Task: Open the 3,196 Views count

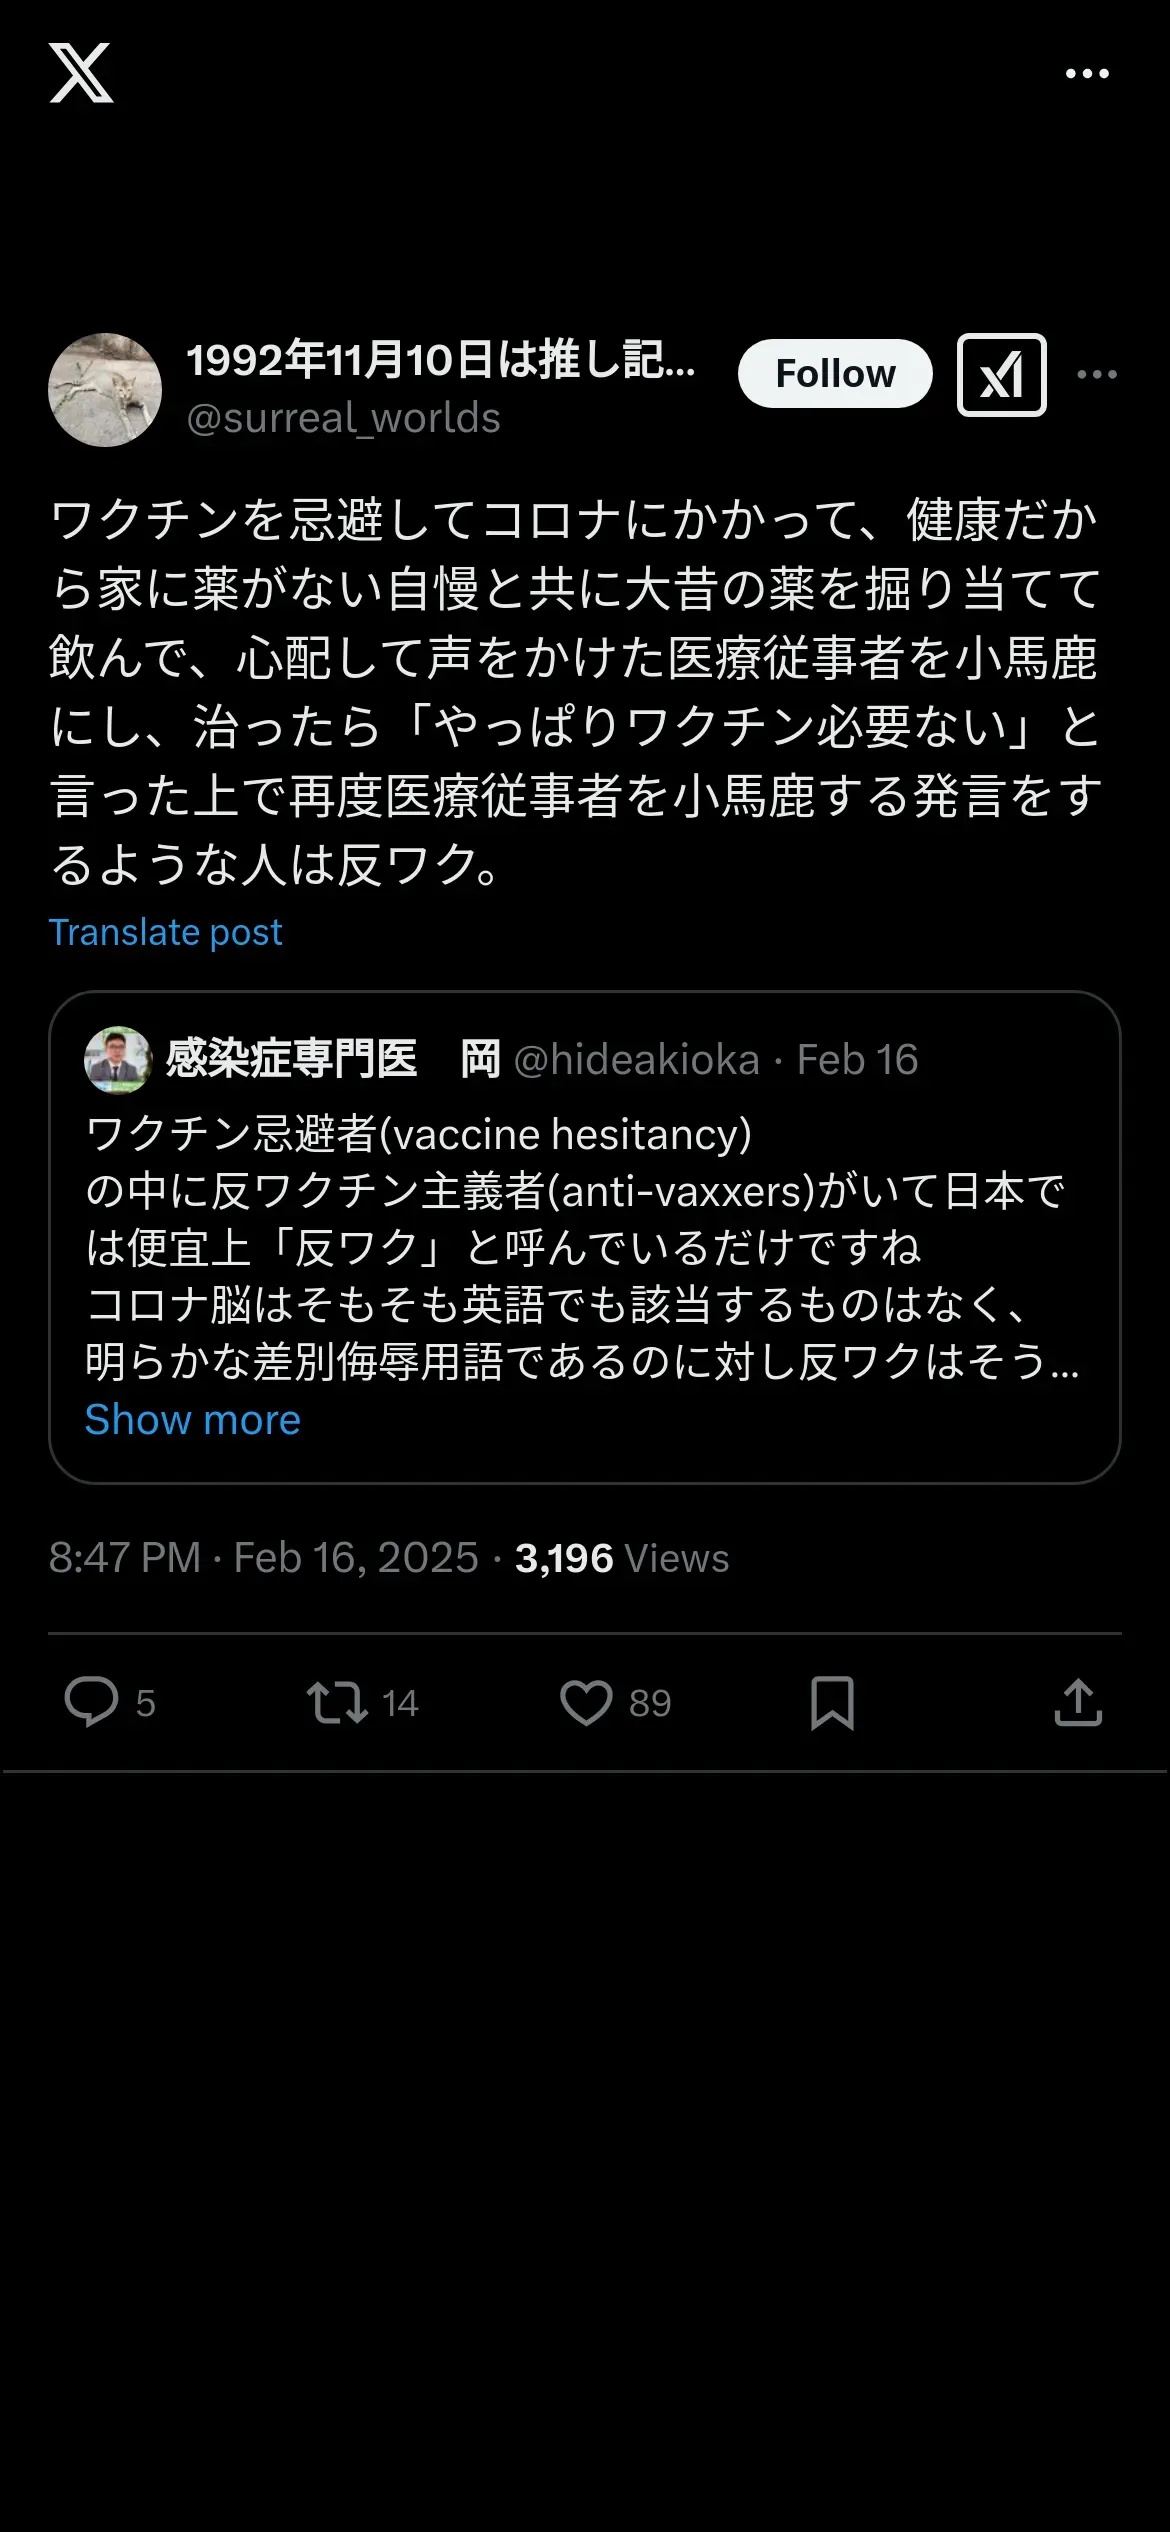Action: coord(622,1558)
